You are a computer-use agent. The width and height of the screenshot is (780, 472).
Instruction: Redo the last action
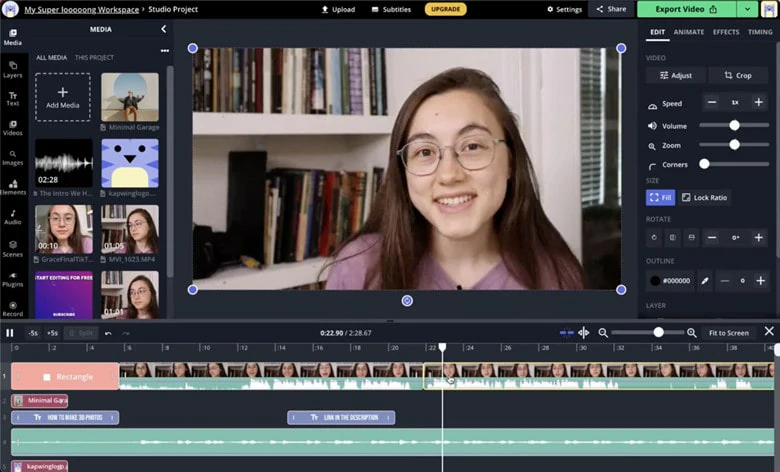126,333
